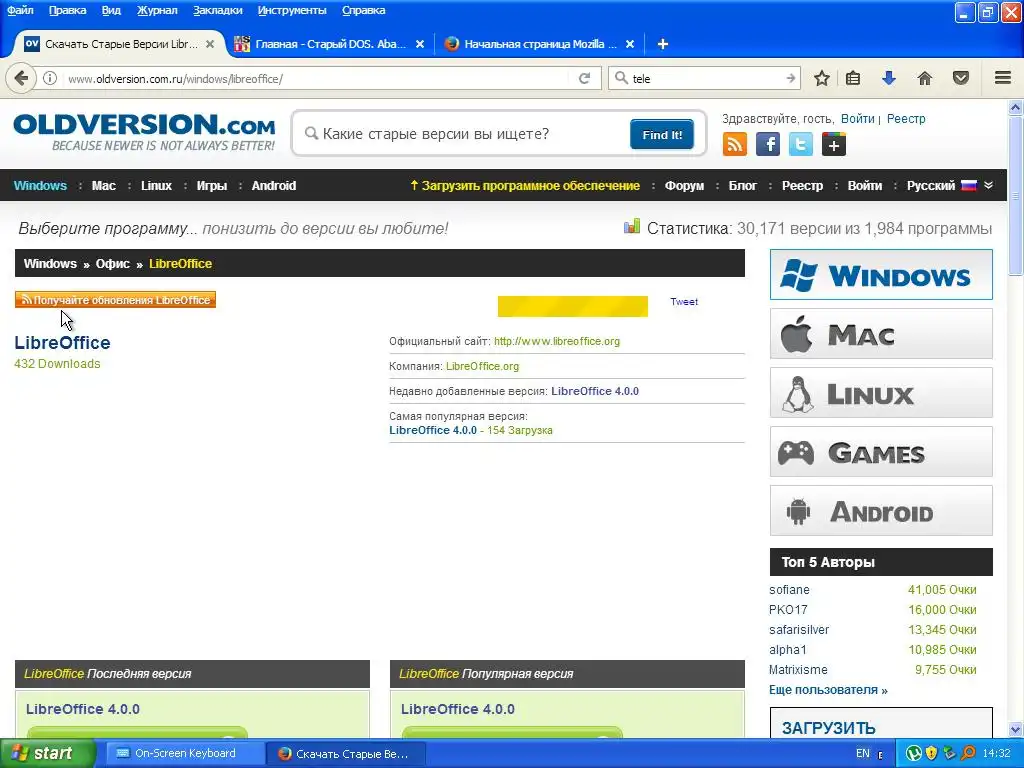Screen dimensions: 1024x768
Task: Select Mac in the navigation bar
Action: tap(103, 185)
